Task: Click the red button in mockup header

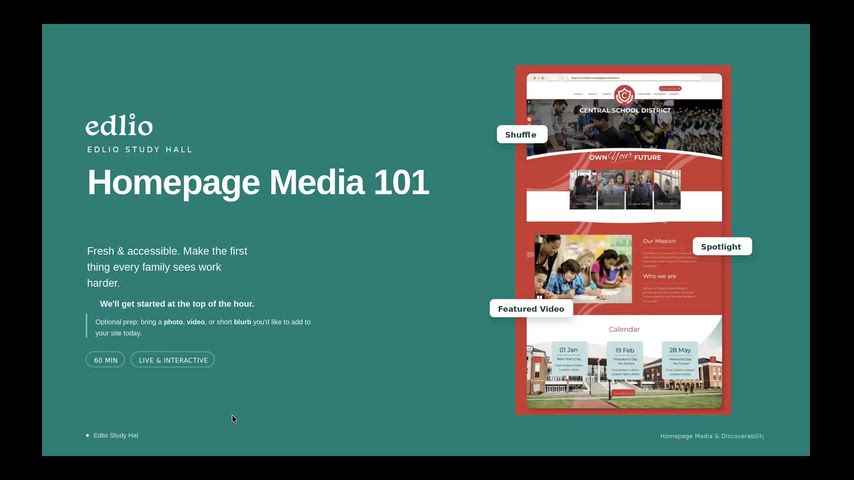Action: tap(670, 88)
